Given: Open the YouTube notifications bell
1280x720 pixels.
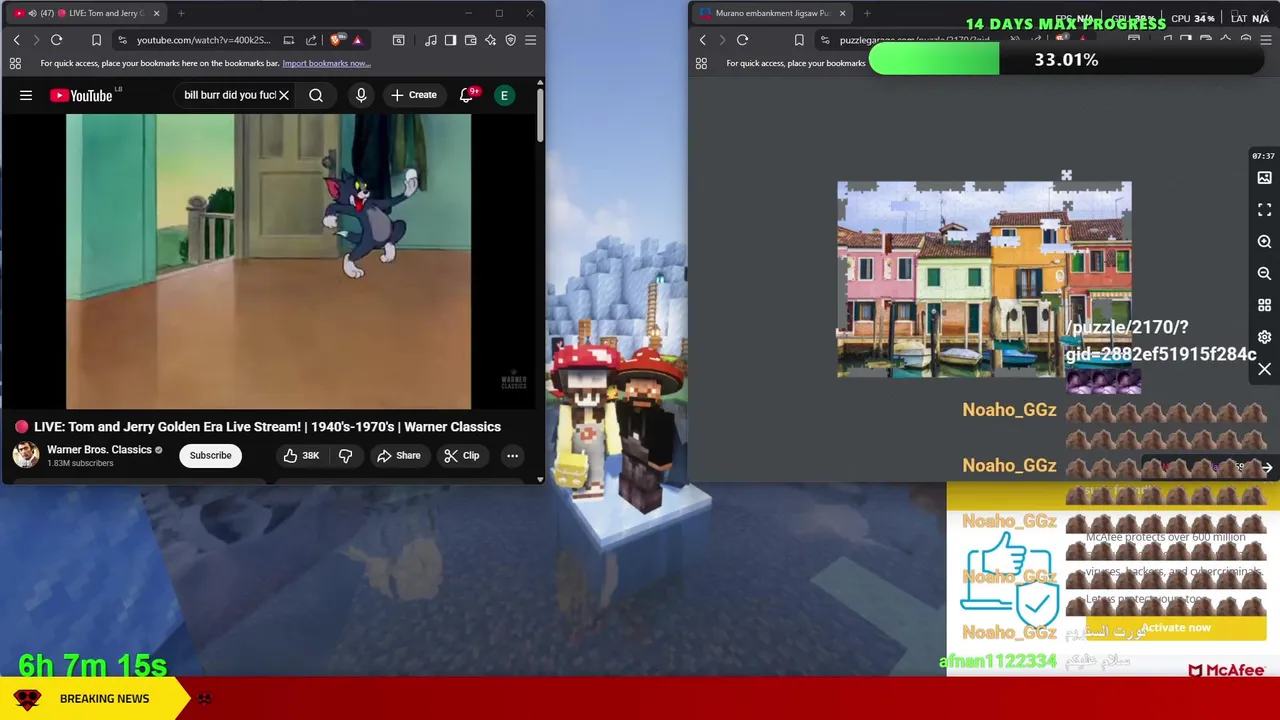Looking at the screenshot, I should [466, 95].
